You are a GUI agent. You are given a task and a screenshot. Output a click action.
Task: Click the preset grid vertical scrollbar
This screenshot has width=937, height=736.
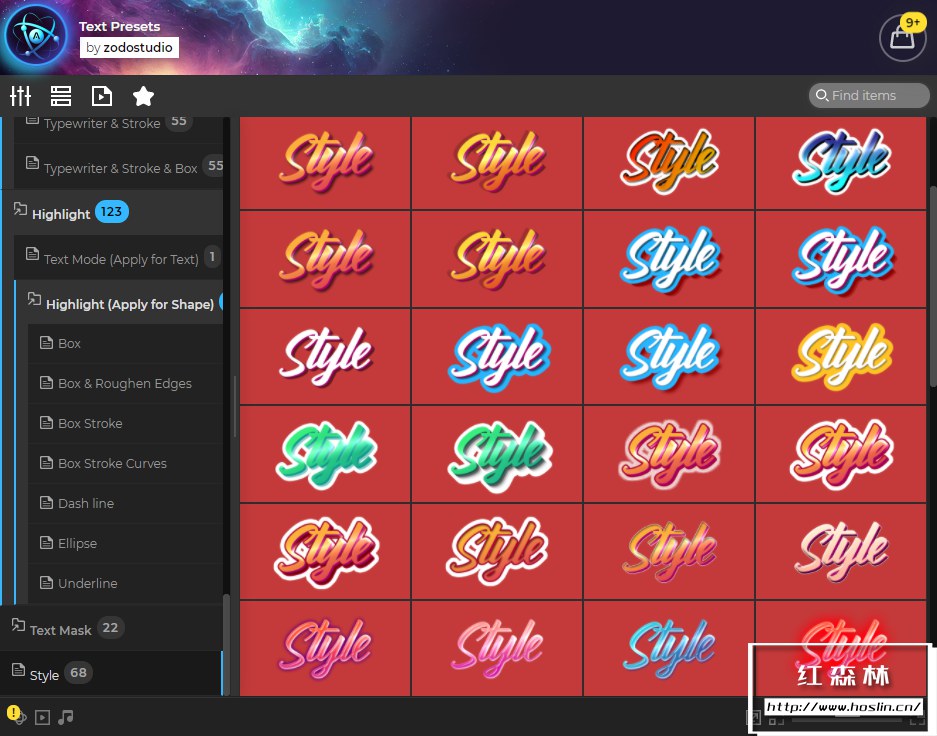[x=933, y=287]
